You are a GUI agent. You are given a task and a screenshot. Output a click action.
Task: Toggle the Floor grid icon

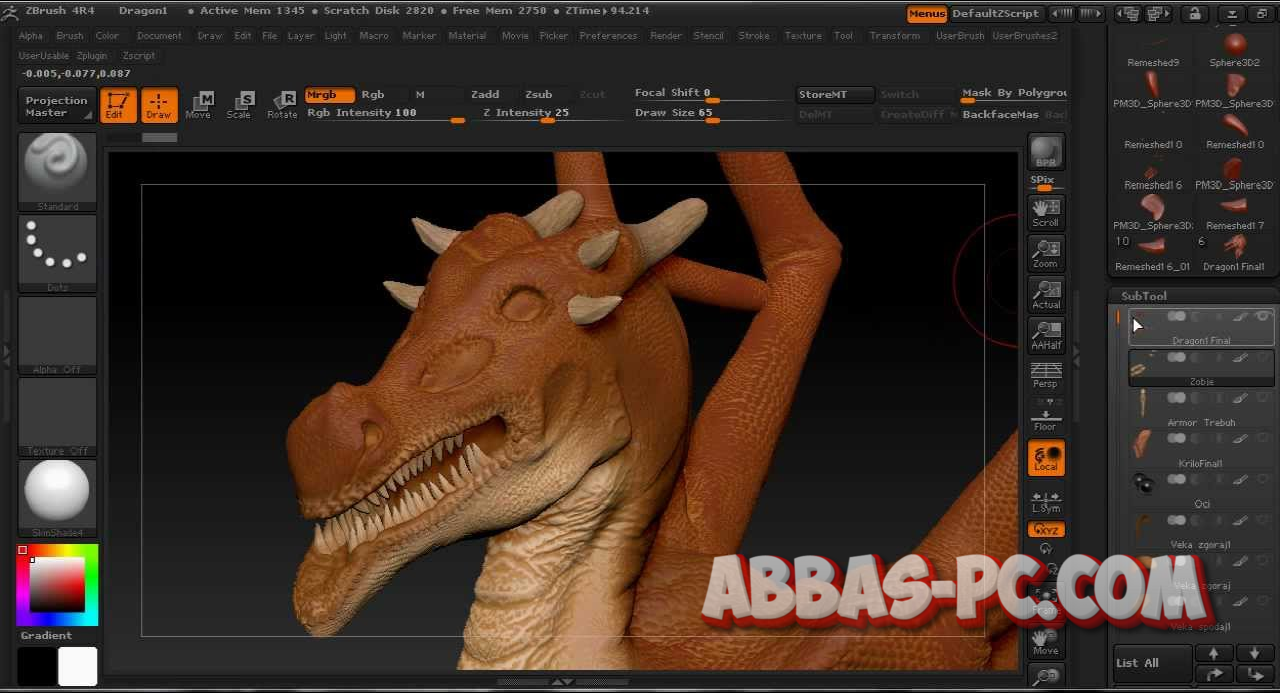pos(1045,415)
